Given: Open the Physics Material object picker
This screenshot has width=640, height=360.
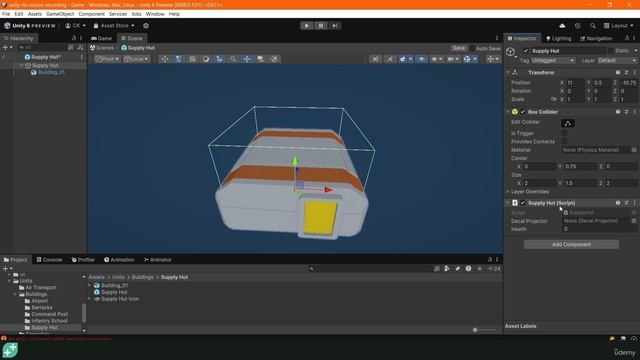Looking at the screenshot, I should (x=634, y=150).
